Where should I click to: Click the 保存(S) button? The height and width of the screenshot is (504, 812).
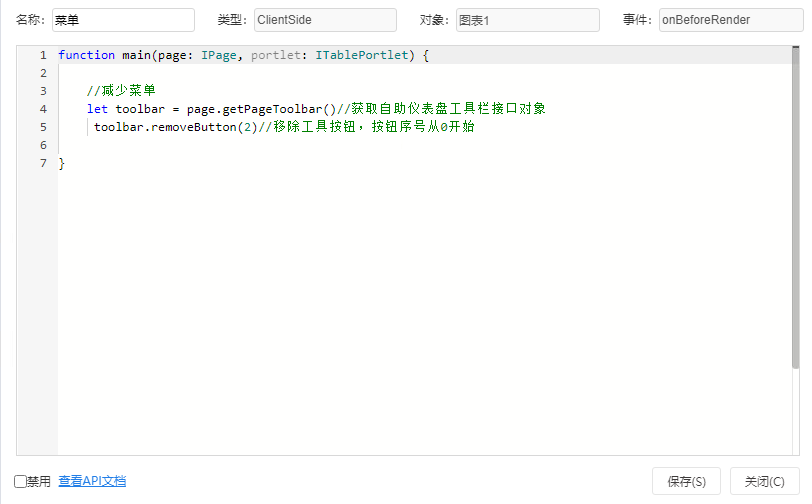pyautogui.click(x=686, y=481)
